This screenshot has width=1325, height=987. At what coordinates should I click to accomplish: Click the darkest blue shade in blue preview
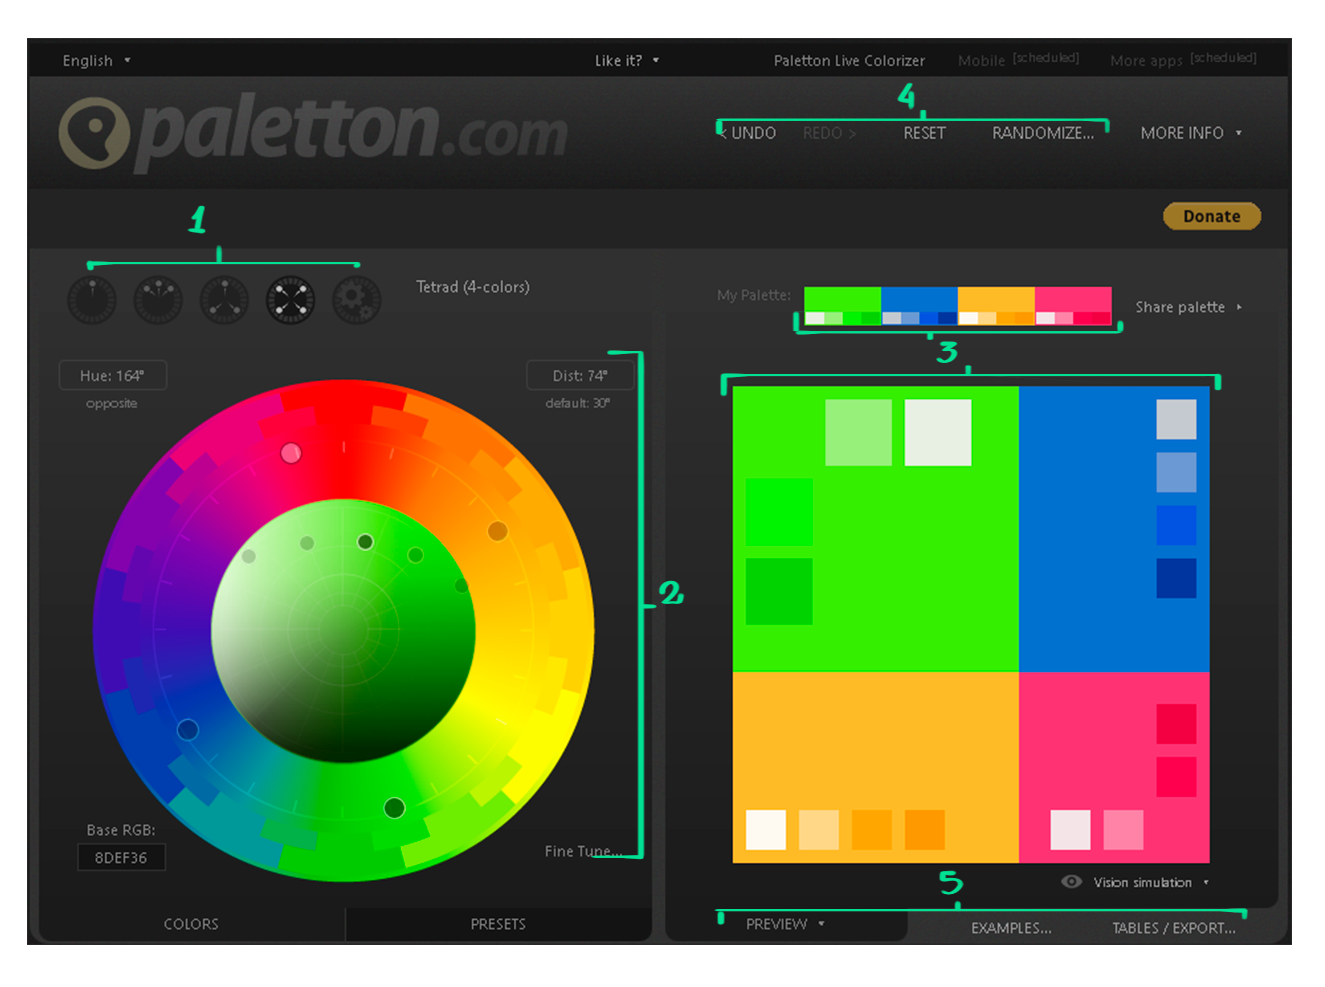coord(1176,578)
